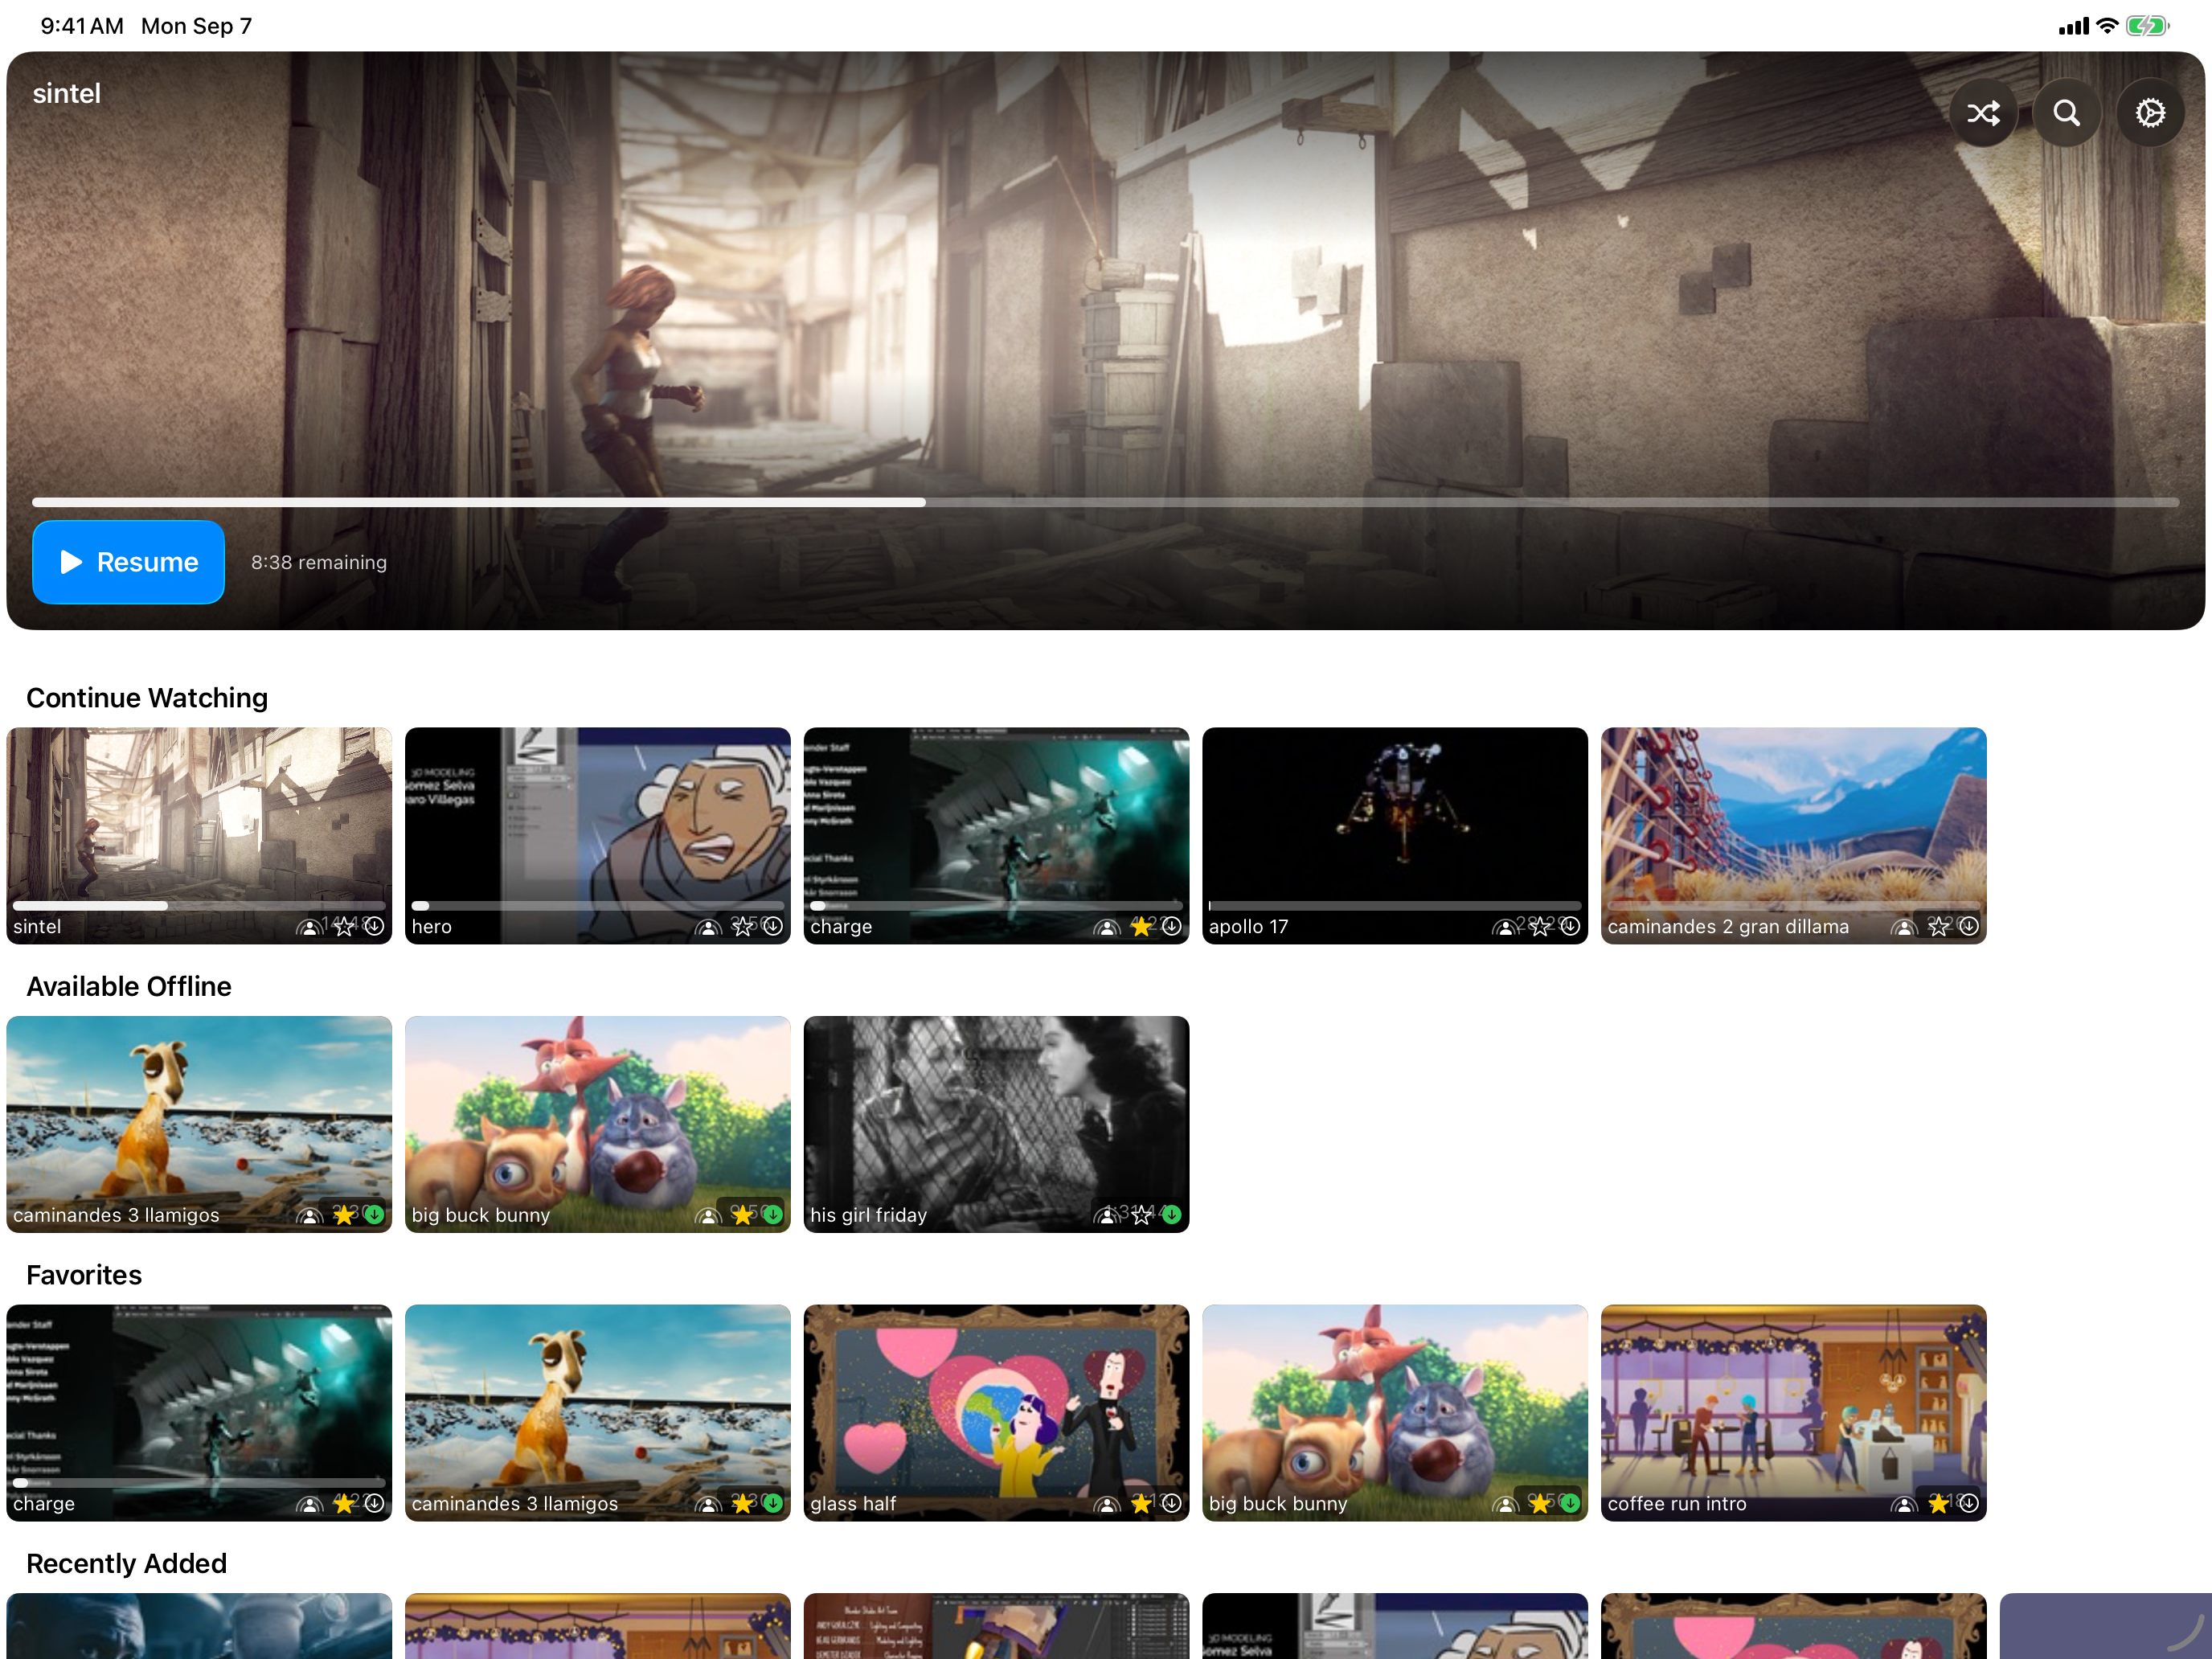2212x1659 pixels.
Task: Click the person icon on glass half card
Action: (1107, 1505)
